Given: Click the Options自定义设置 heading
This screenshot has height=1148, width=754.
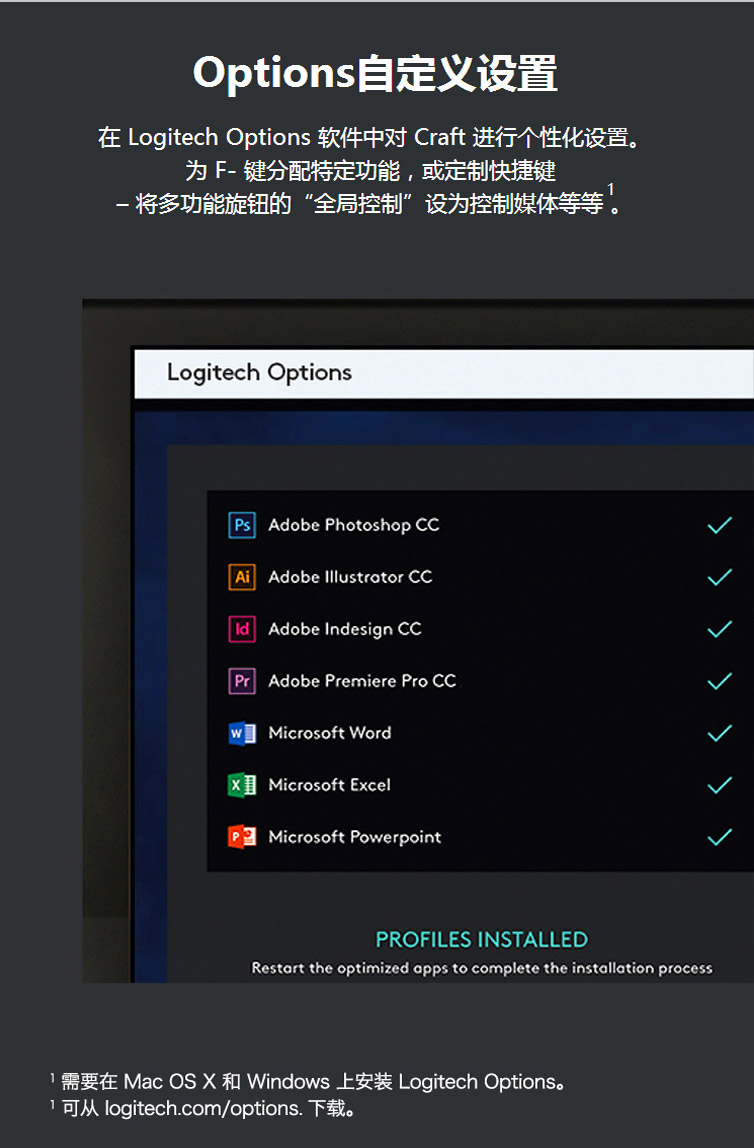Looking at the screenshot, I should [x=376, y=74].
